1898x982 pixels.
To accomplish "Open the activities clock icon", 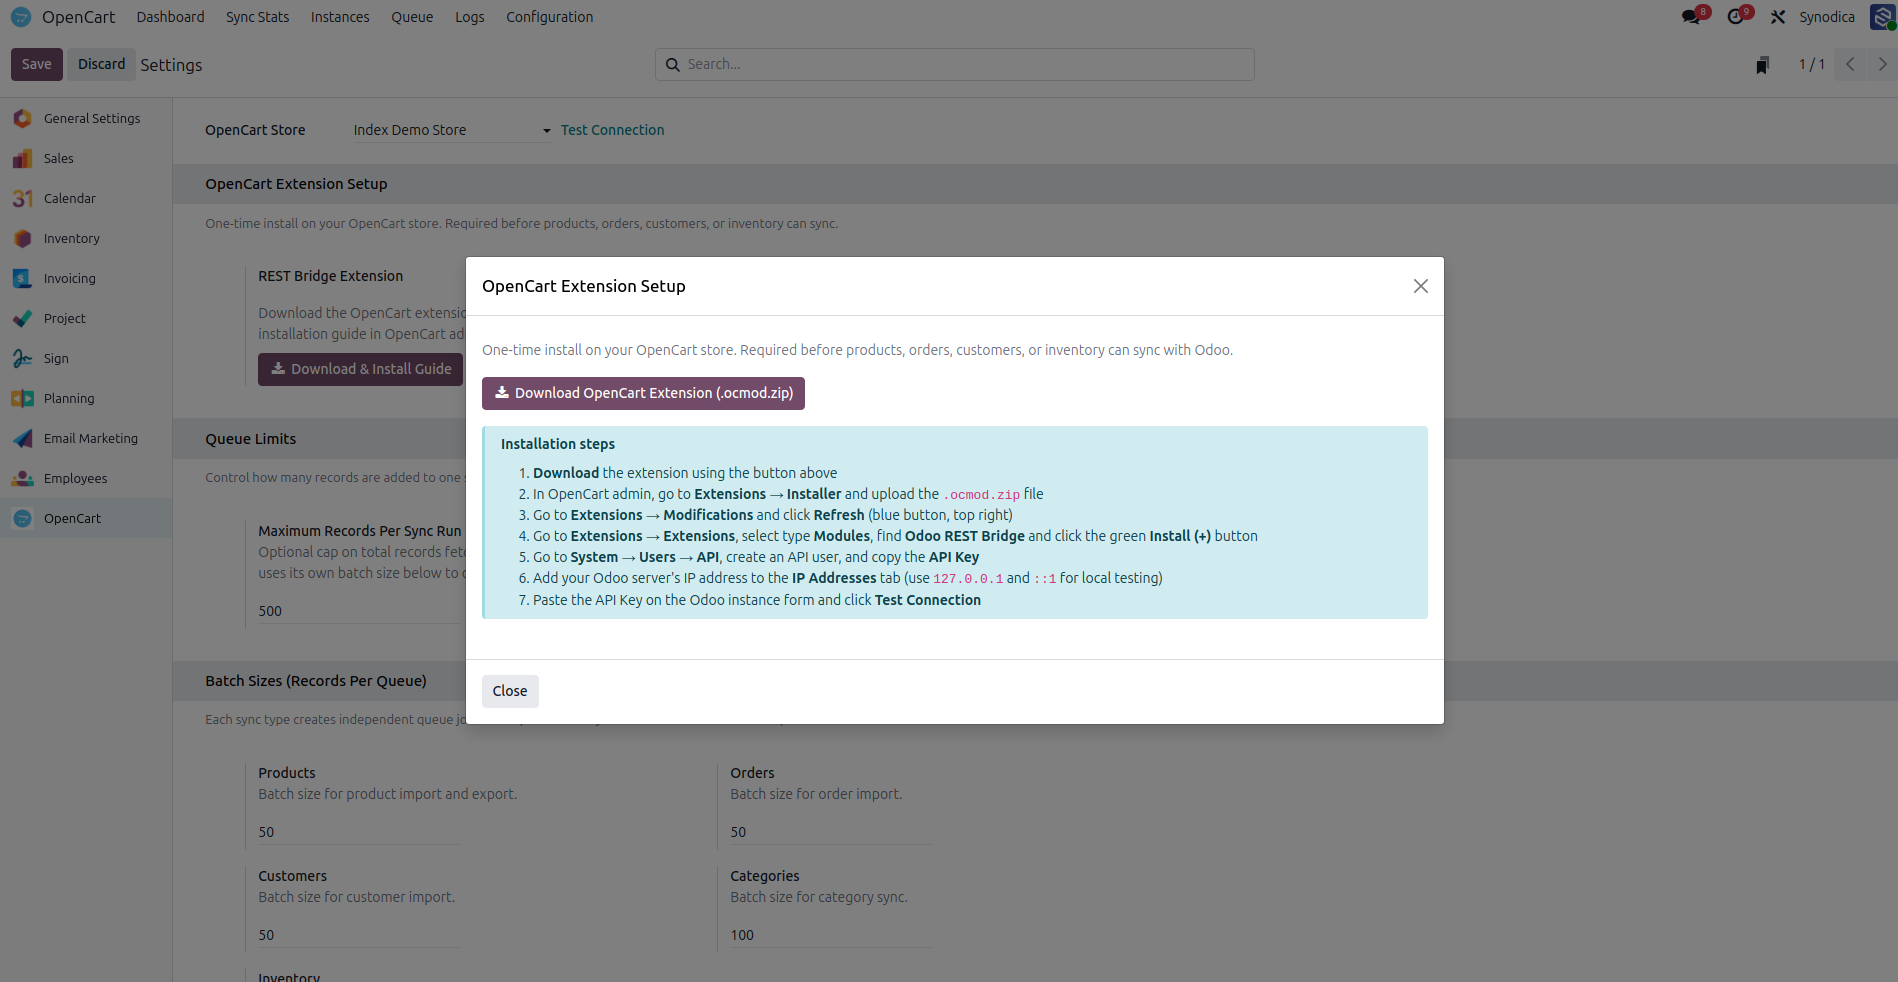I will [x=1735, y=17].
